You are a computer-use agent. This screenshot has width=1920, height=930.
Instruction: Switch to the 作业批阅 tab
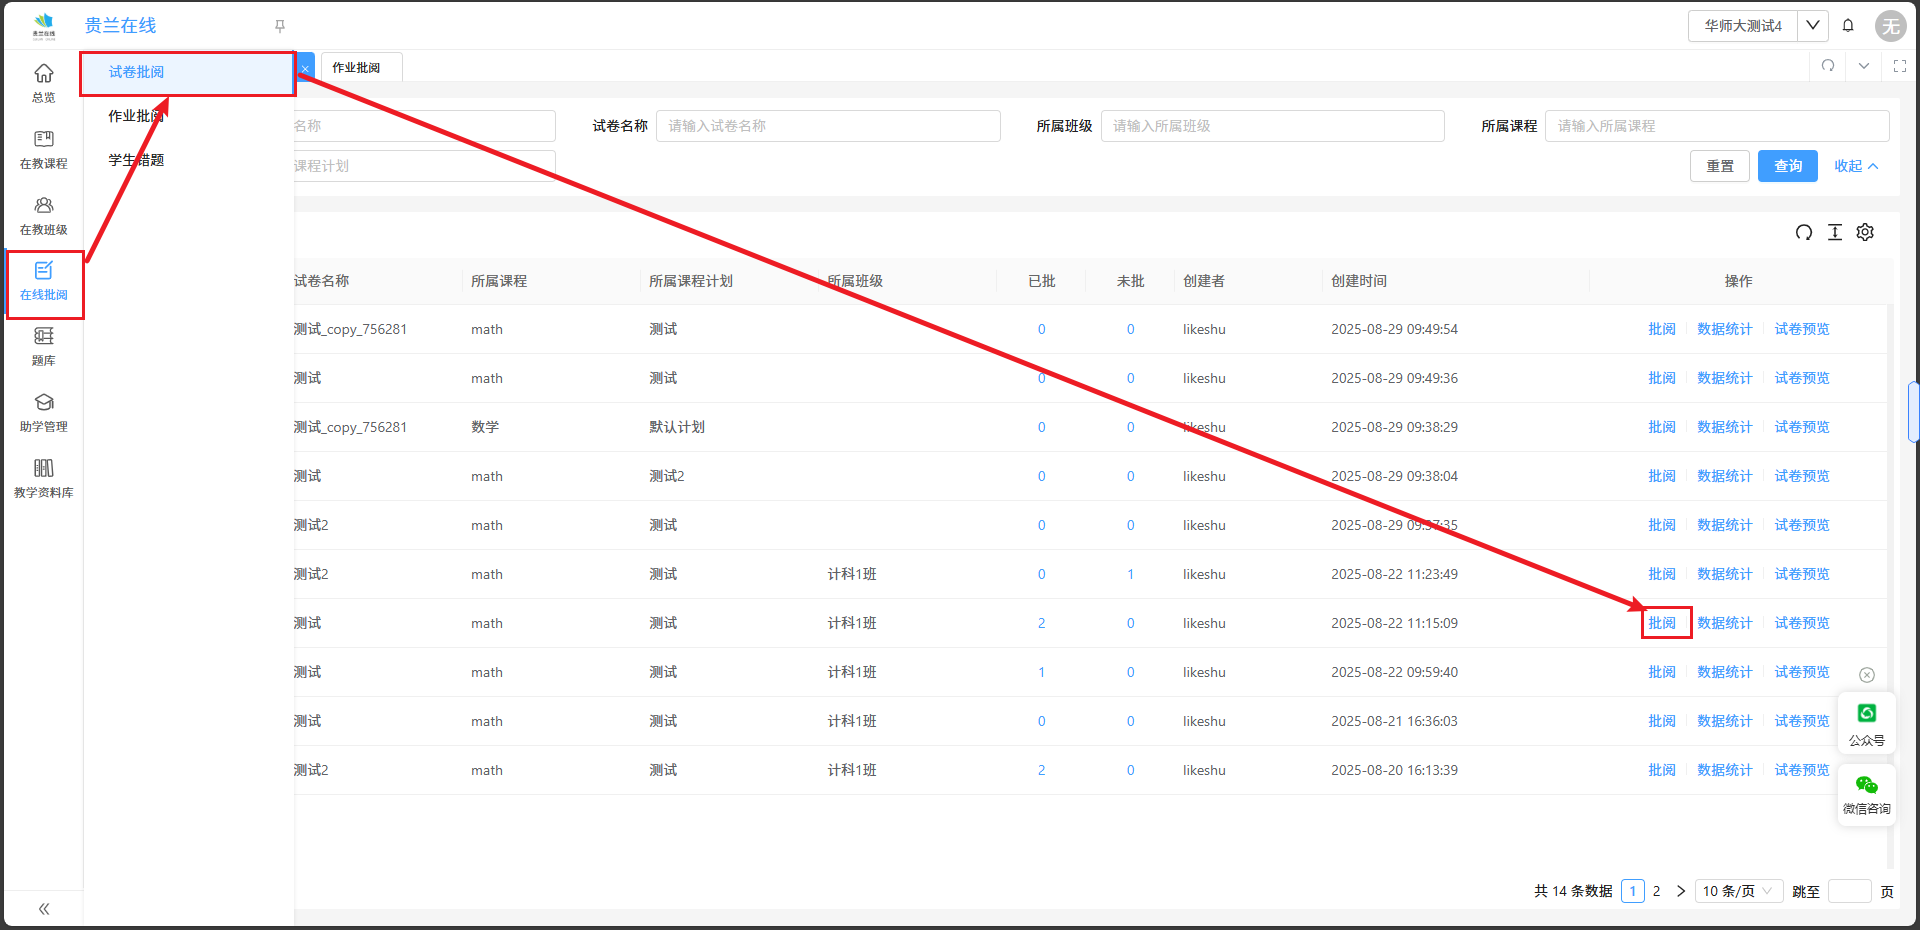[356, 68]
